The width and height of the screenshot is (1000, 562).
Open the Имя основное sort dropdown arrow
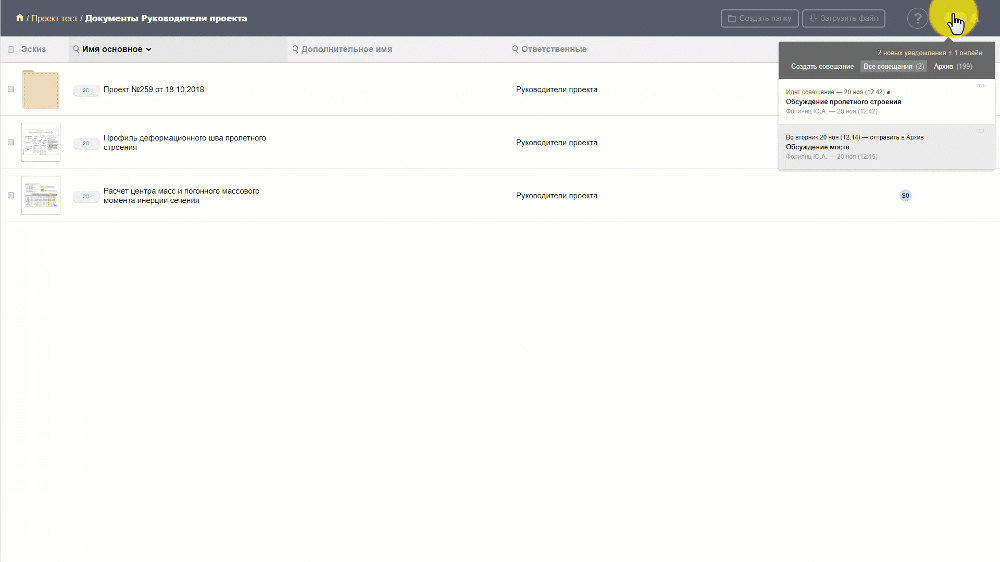click(x=149, y=49)
